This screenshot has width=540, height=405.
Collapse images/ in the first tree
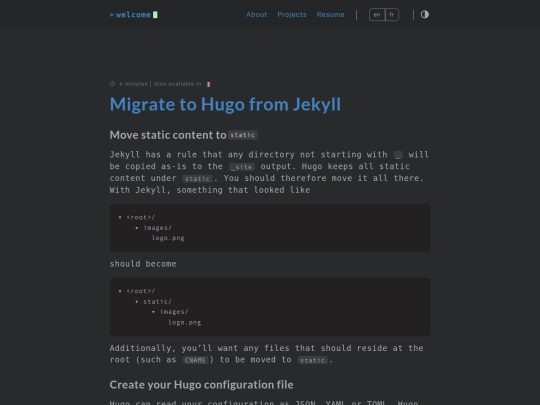click(137, 228)
